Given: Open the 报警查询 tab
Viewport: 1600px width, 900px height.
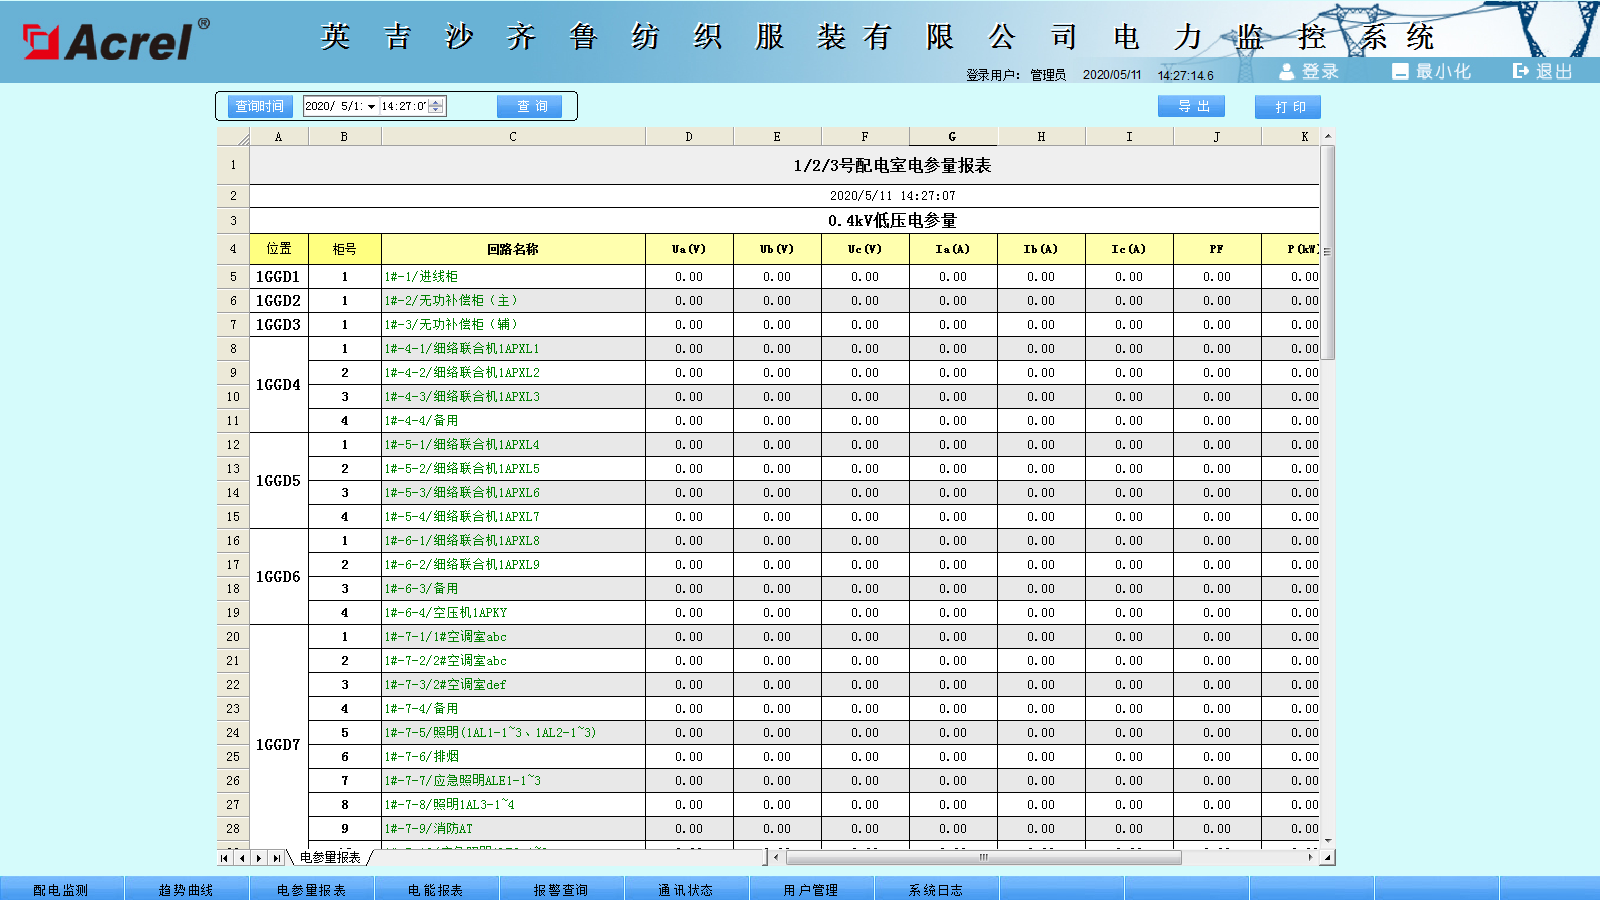Looking at the screenshot, I should (560, 889).
